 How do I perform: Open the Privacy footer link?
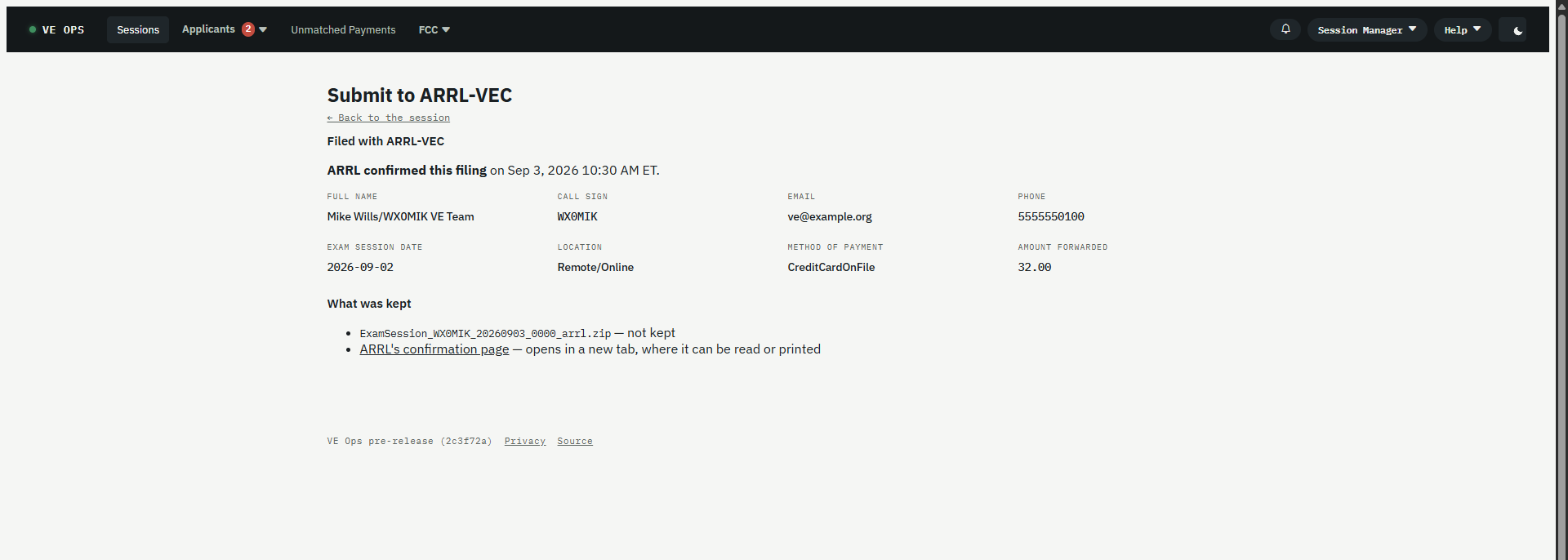click(x=525, y=441)
